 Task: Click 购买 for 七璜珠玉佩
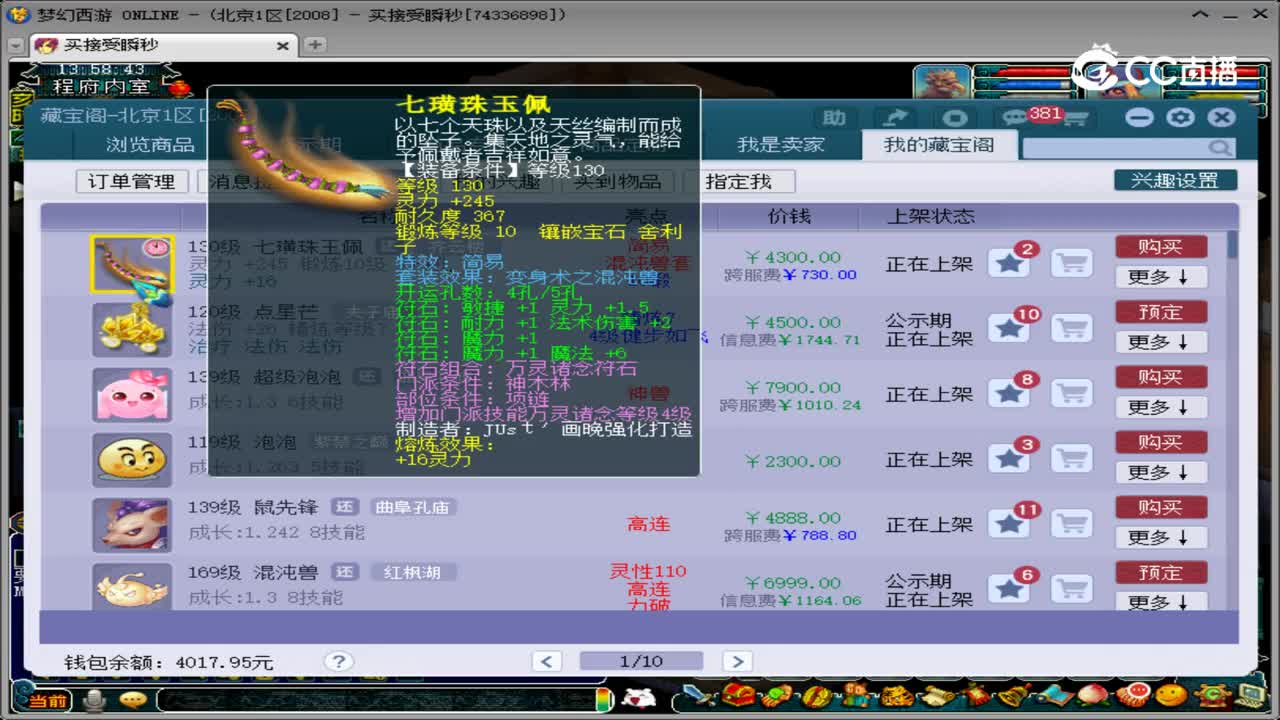pyautogui.click(x=1161, y=247)
